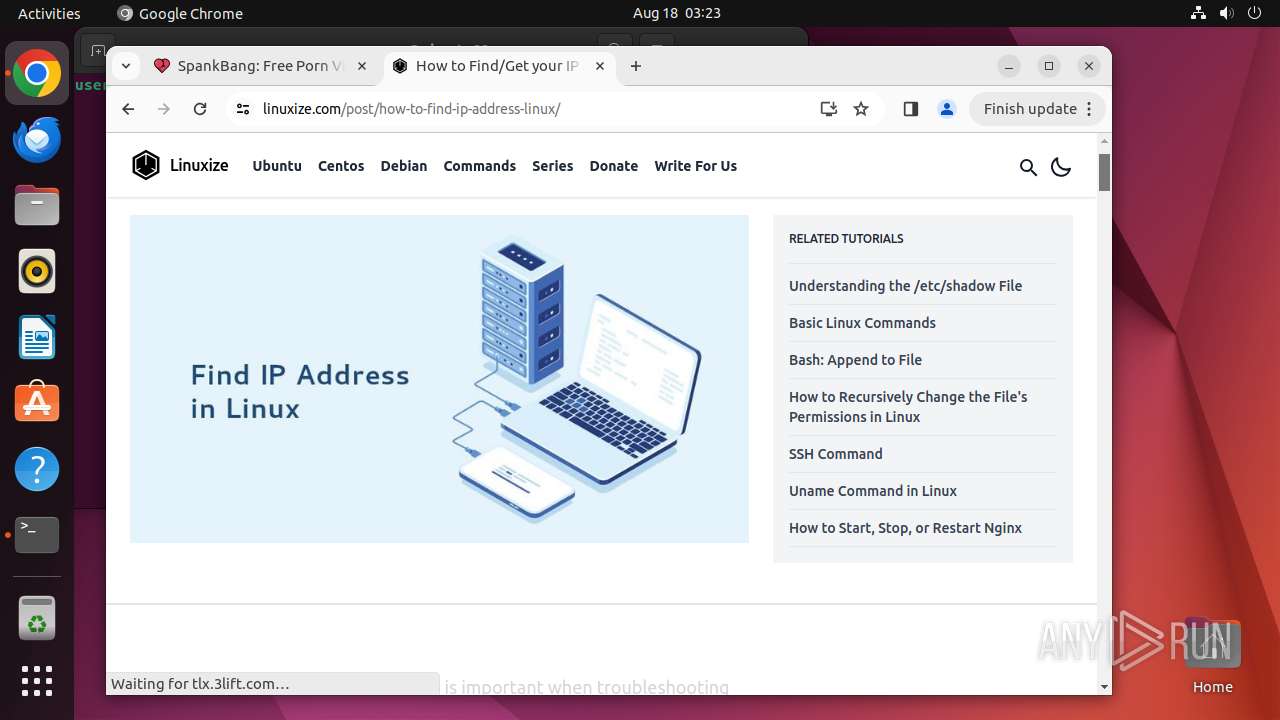This screenshot has width=1280, height=720.
Task: Show Applications grid in dock
Action: click(37, 681)
